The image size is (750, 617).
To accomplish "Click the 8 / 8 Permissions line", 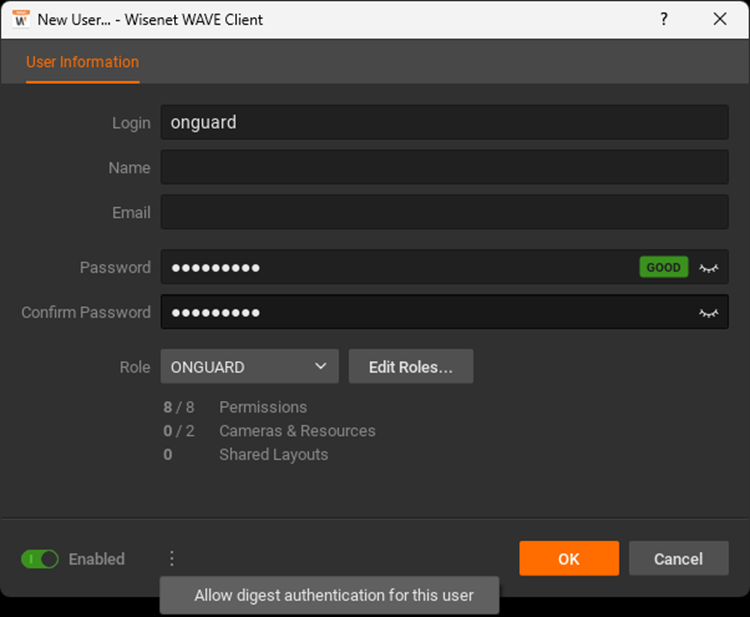I will click(235, 407).
